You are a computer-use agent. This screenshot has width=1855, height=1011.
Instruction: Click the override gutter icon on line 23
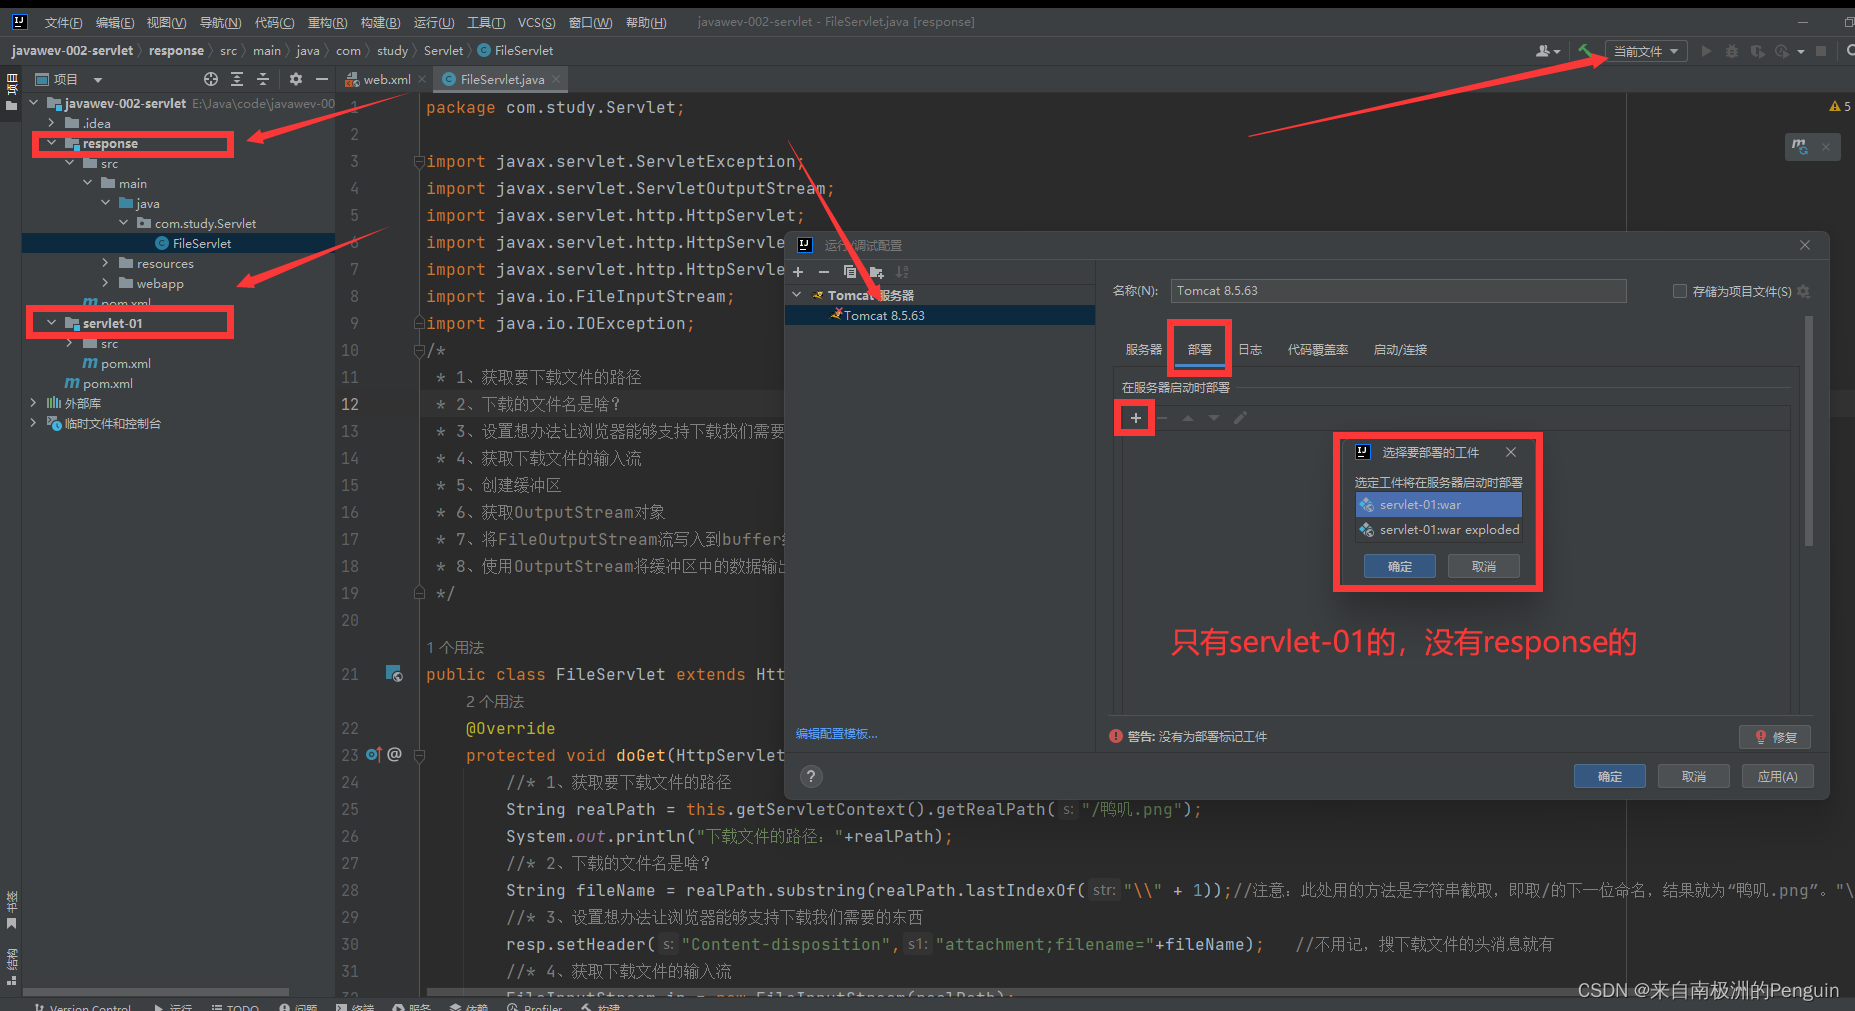coord(374,754)
